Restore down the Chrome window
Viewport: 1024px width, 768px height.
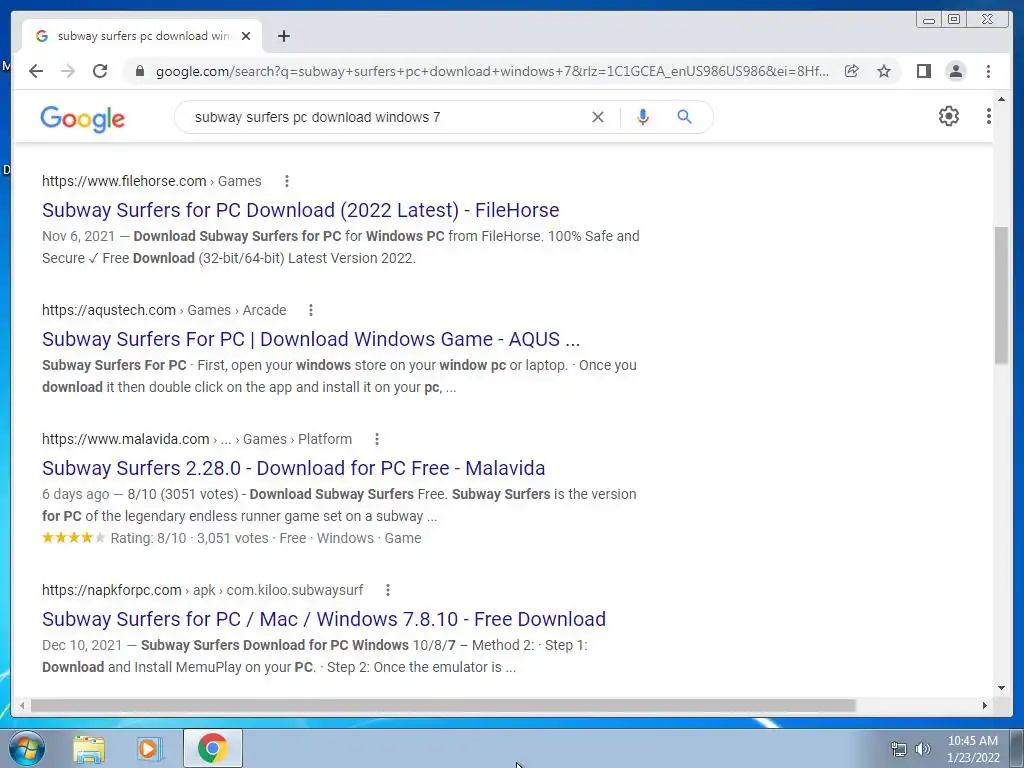[954, 20]
